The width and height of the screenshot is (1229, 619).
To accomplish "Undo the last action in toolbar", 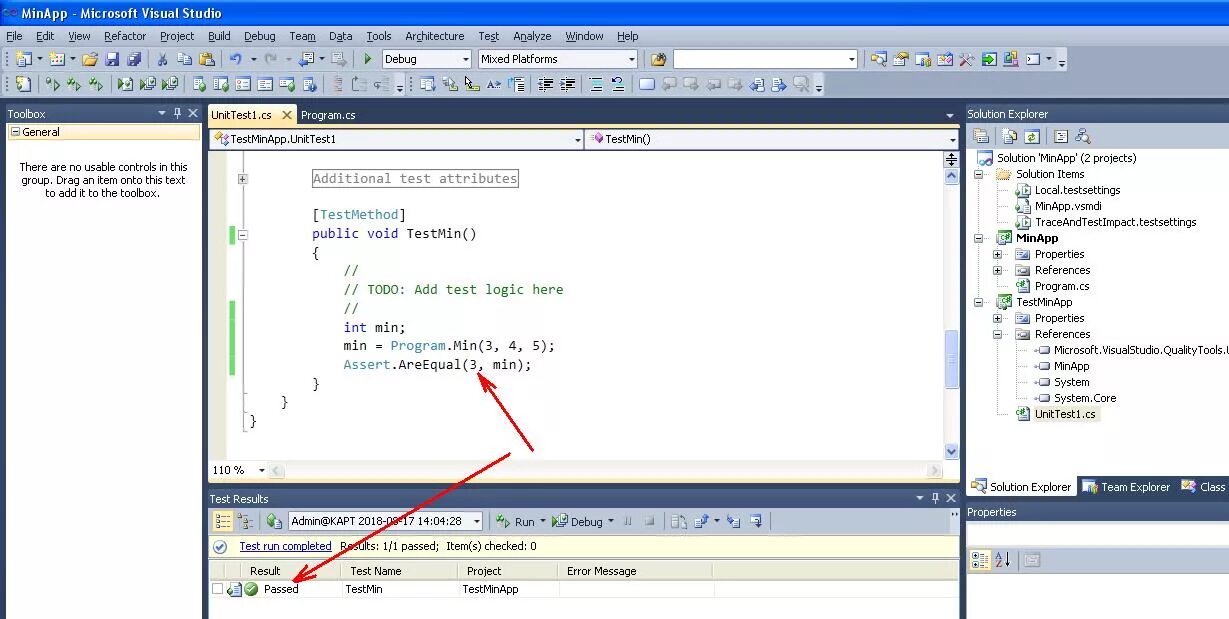I will [235, 59].
